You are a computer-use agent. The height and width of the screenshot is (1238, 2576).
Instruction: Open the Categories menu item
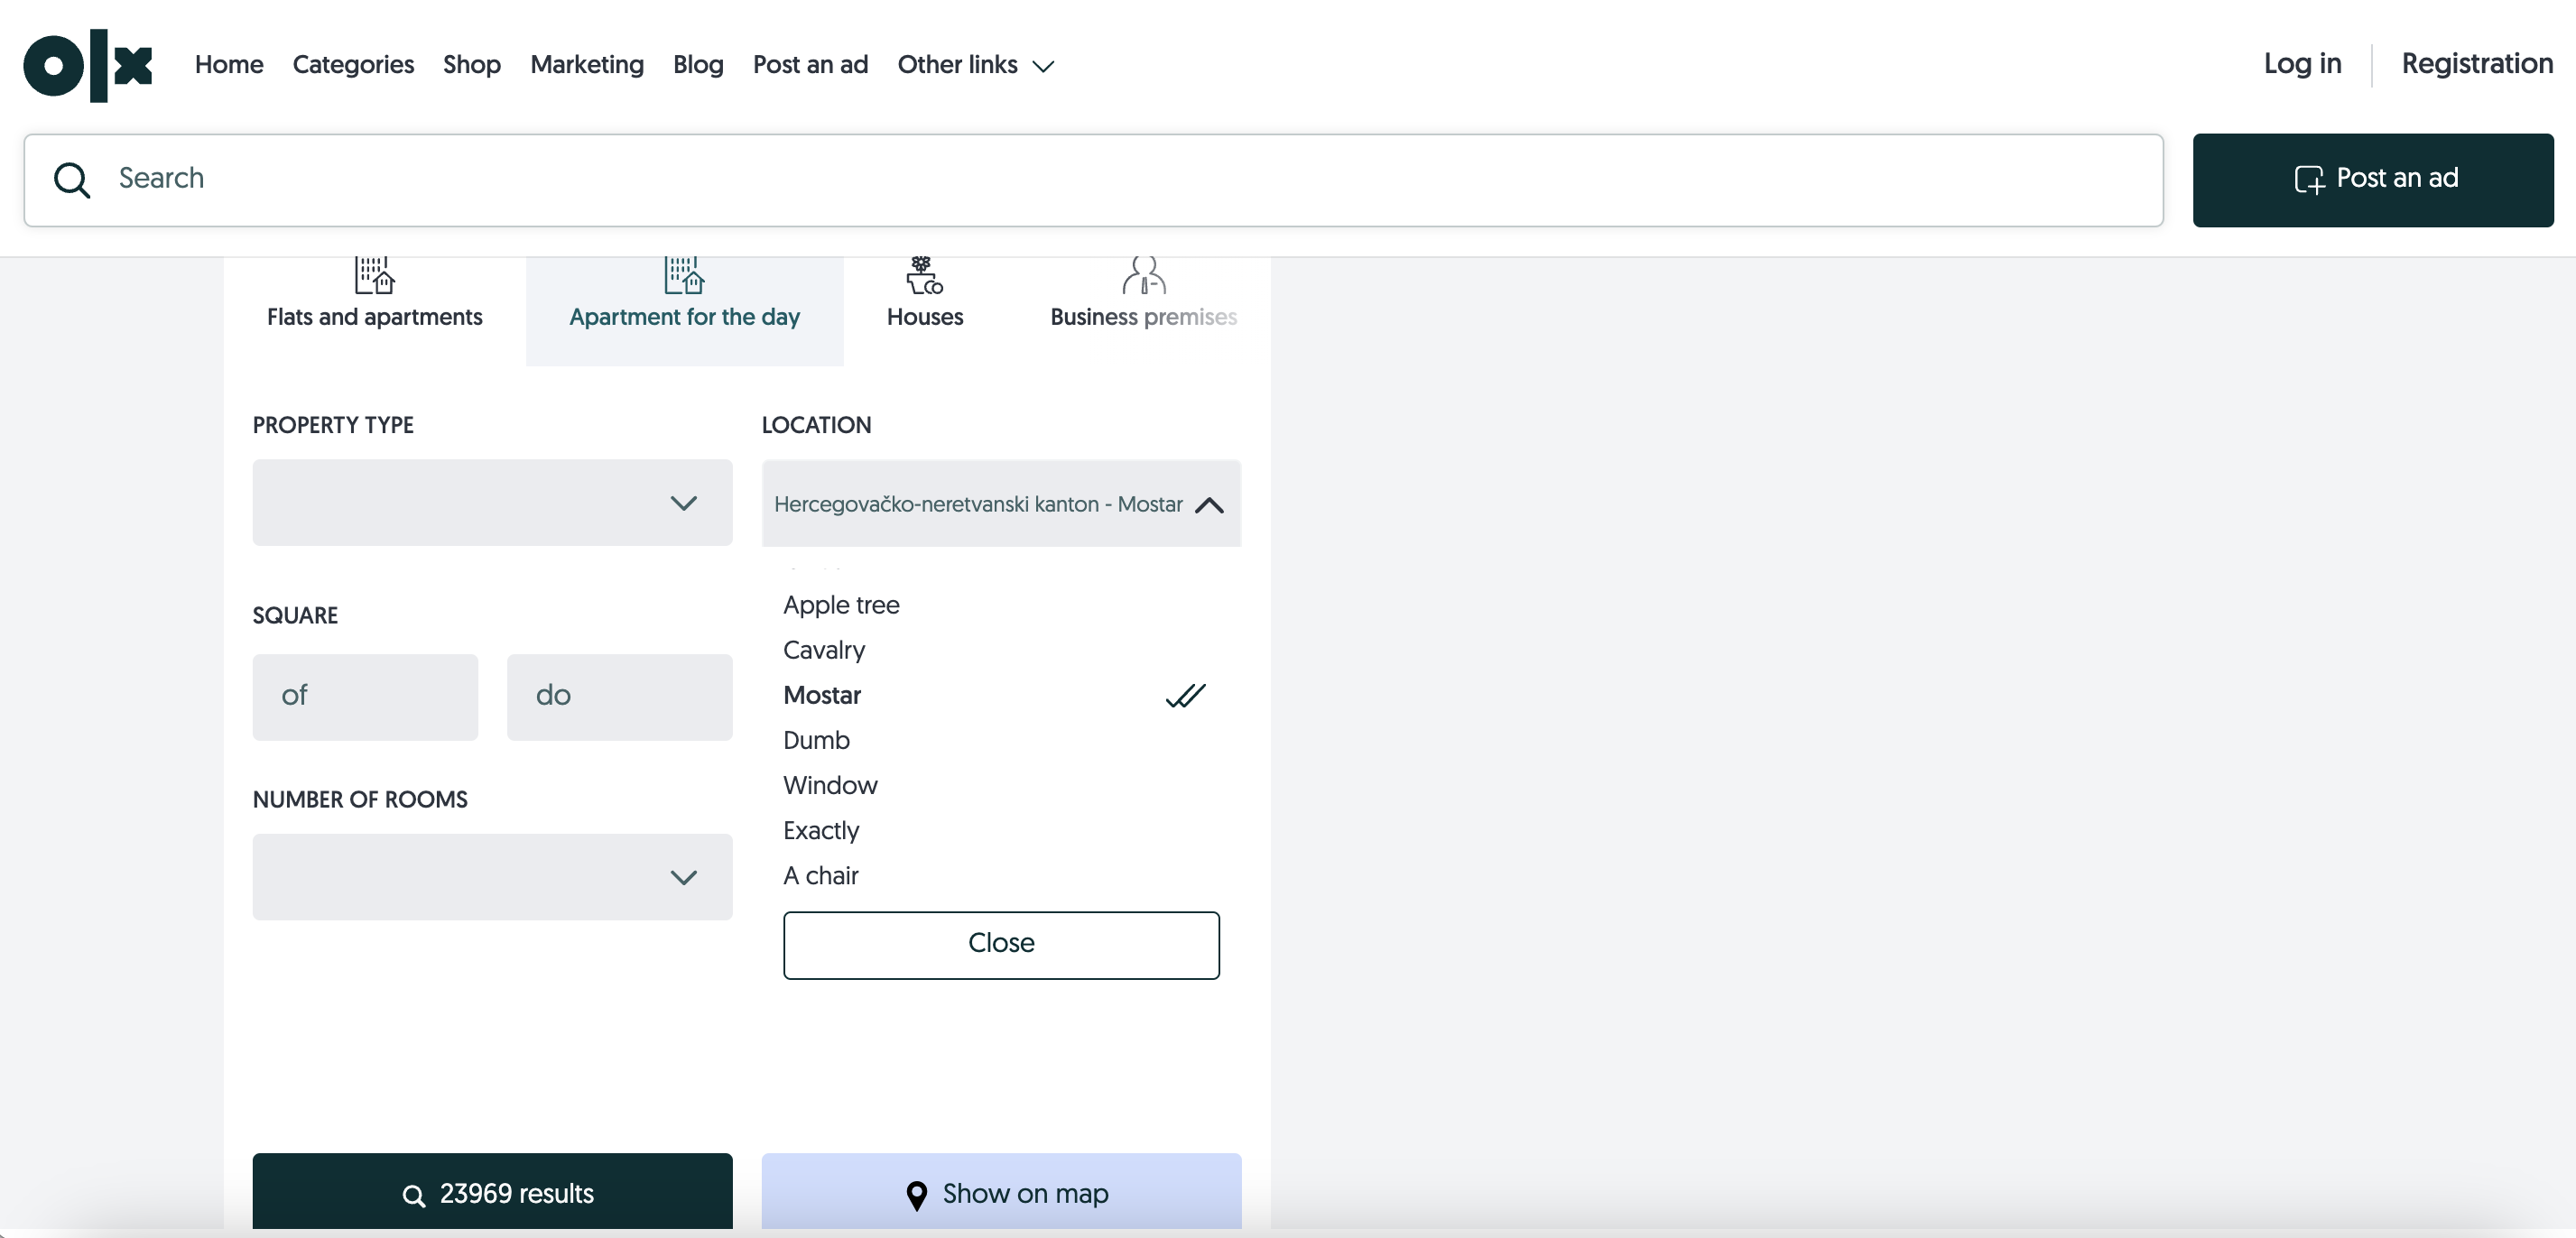point(353,65)
